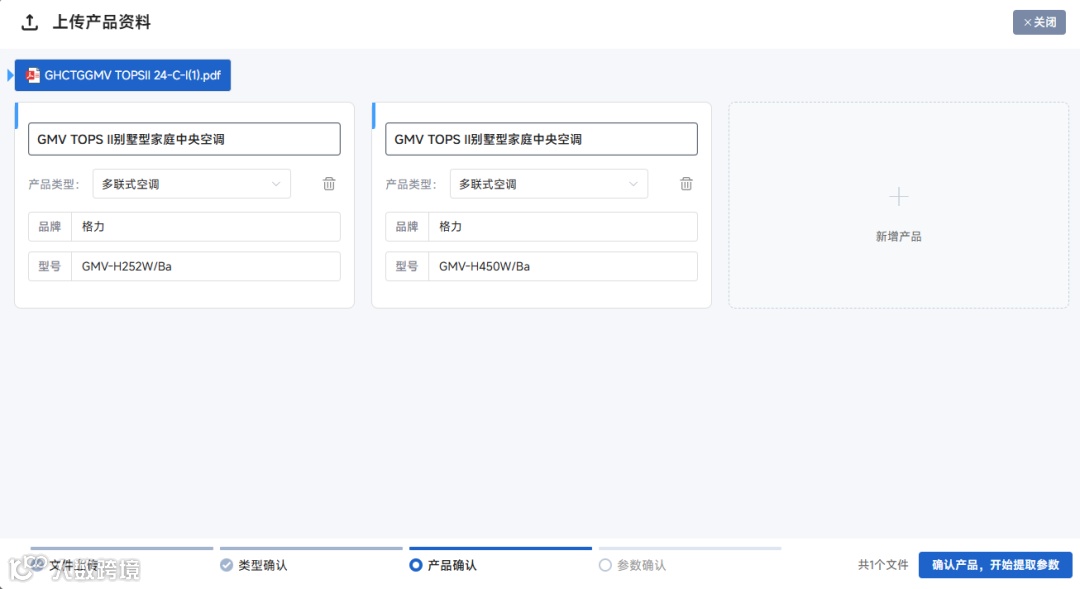Image resolution: width=1080 pixels, height=589 pixels.
Task: Add a new product via 新增产品
Action: click(898, 205)
